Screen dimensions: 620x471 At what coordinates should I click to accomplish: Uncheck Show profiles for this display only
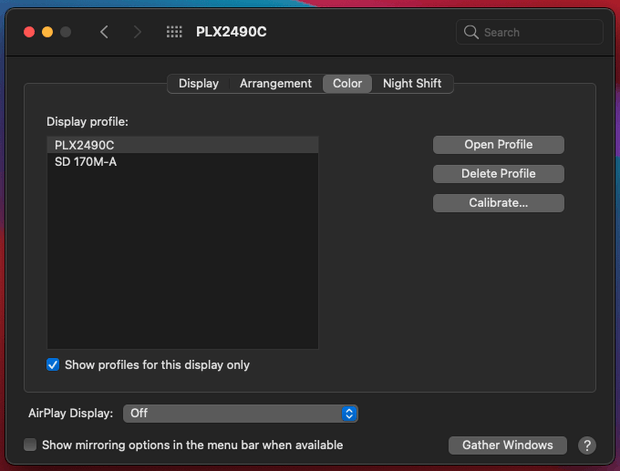click(53, 365)
